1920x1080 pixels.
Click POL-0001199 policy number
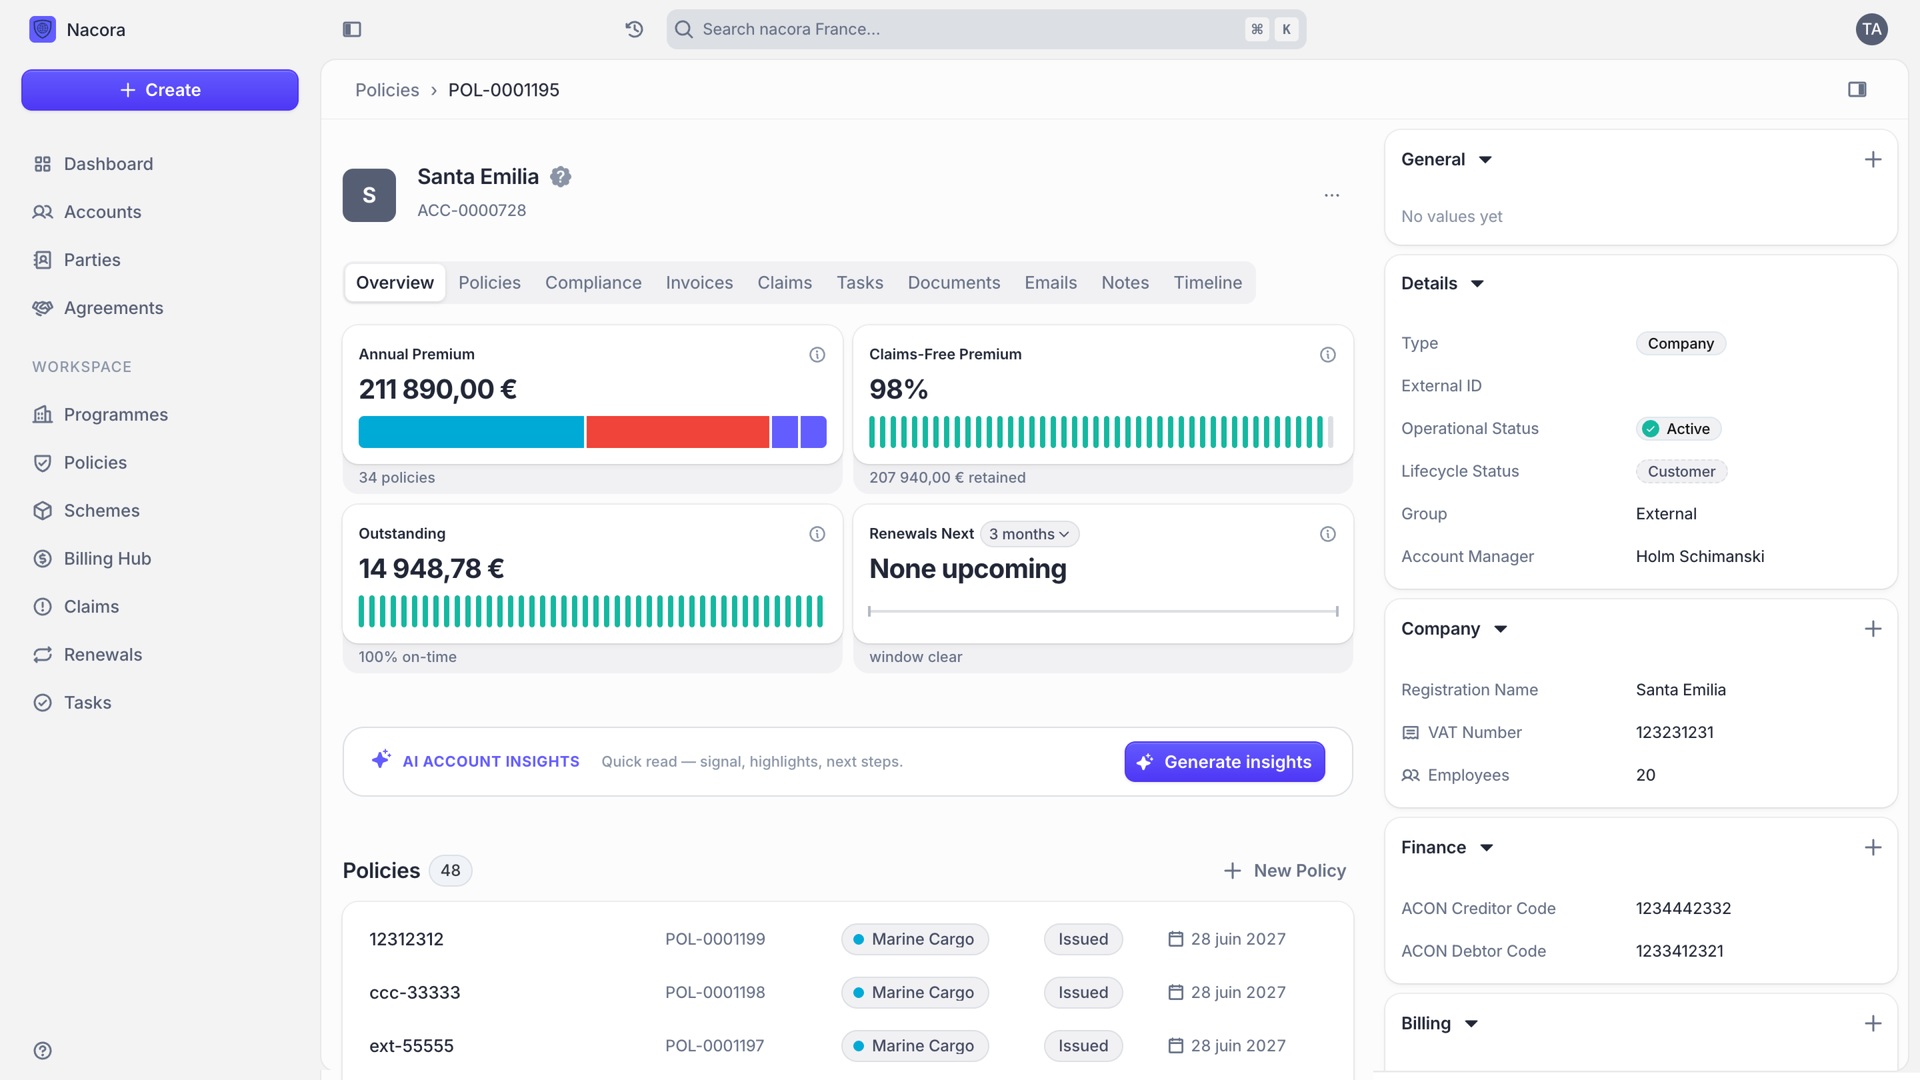[715, 939]
